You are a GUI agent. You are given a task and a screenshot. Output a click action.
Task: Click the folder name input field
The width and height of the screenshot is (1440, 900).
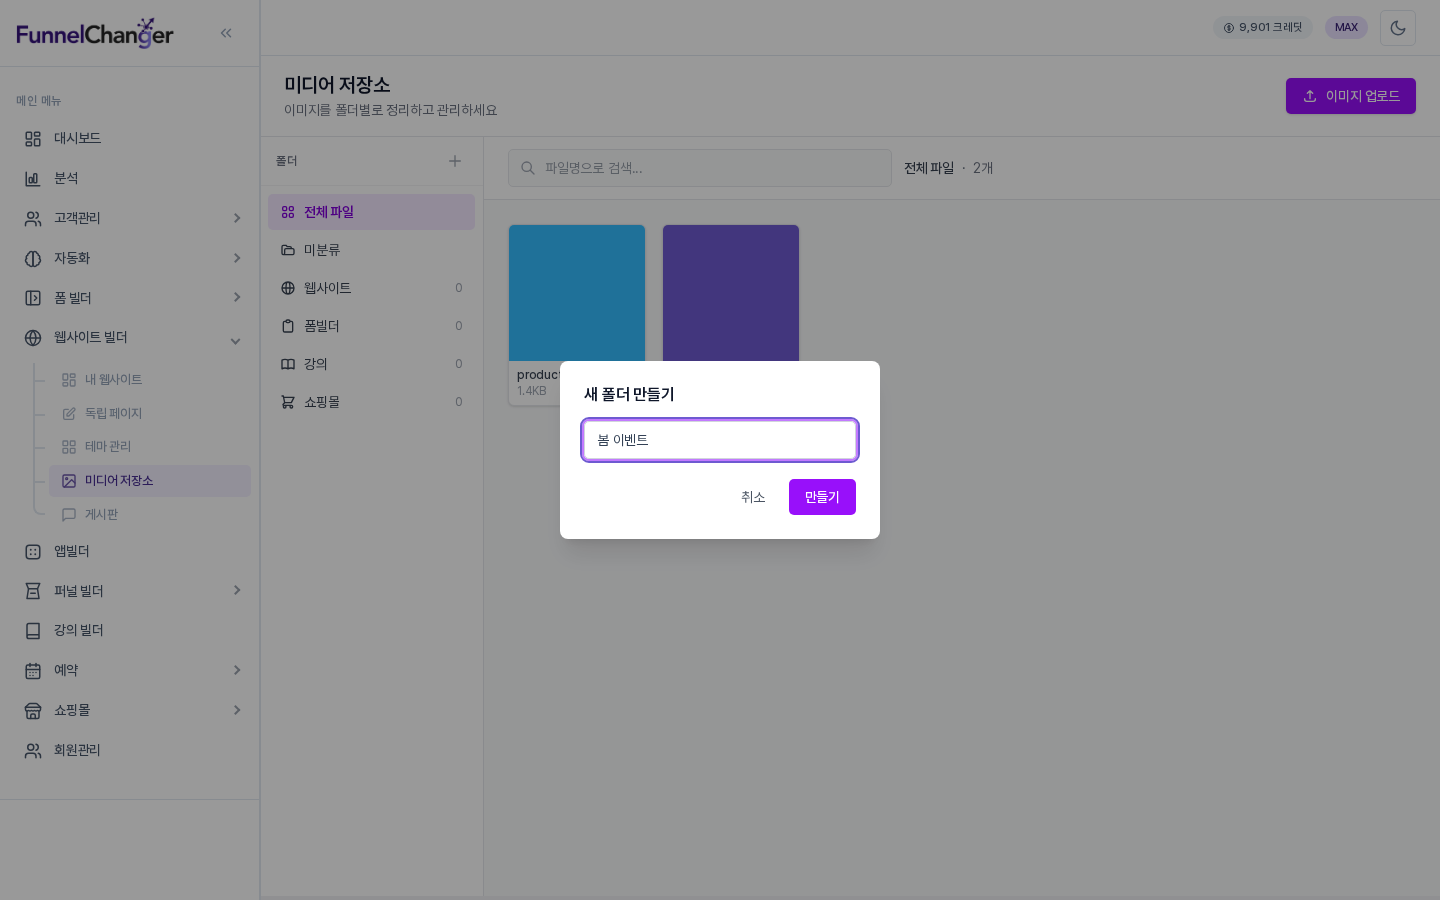tap(720, 440)
